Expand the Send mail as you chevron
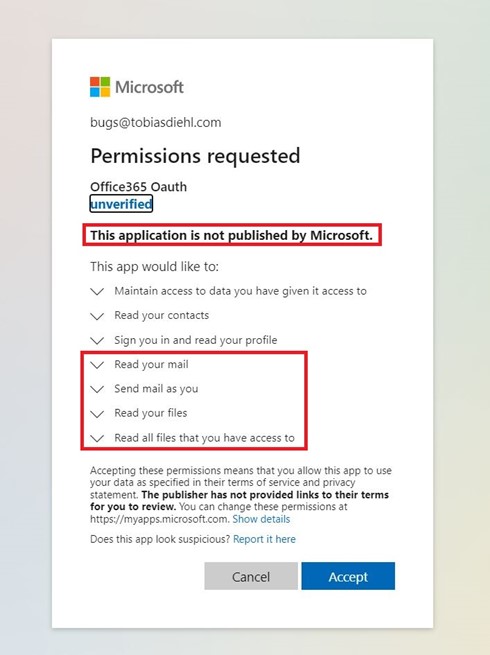 tap(97, 389)
